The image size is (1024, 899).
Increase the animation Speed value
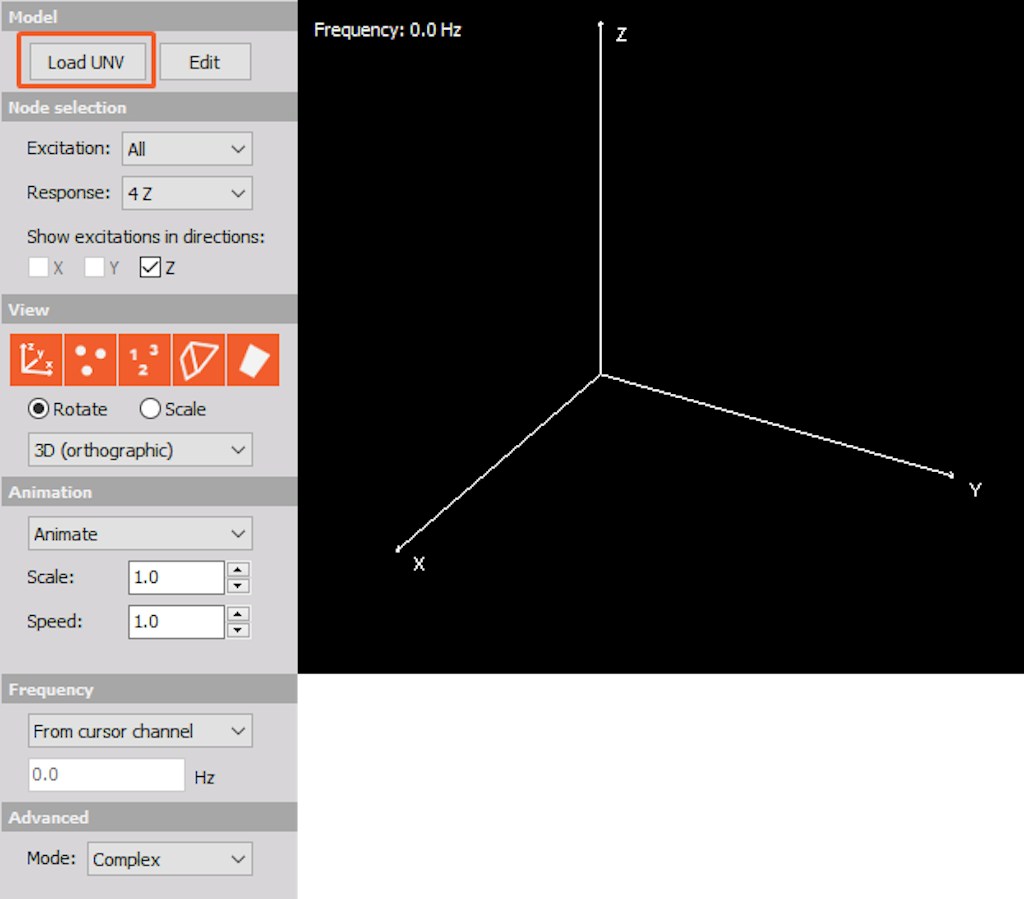[238, 614]
